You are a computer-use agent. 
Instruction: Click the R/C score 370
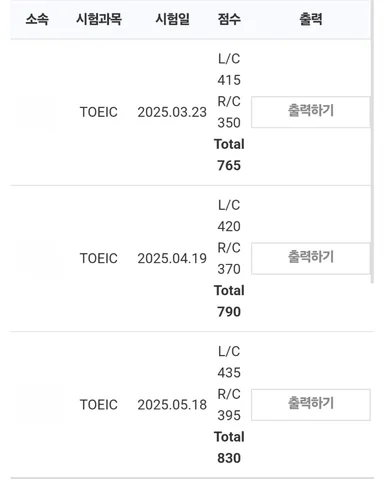pos(229,269)
